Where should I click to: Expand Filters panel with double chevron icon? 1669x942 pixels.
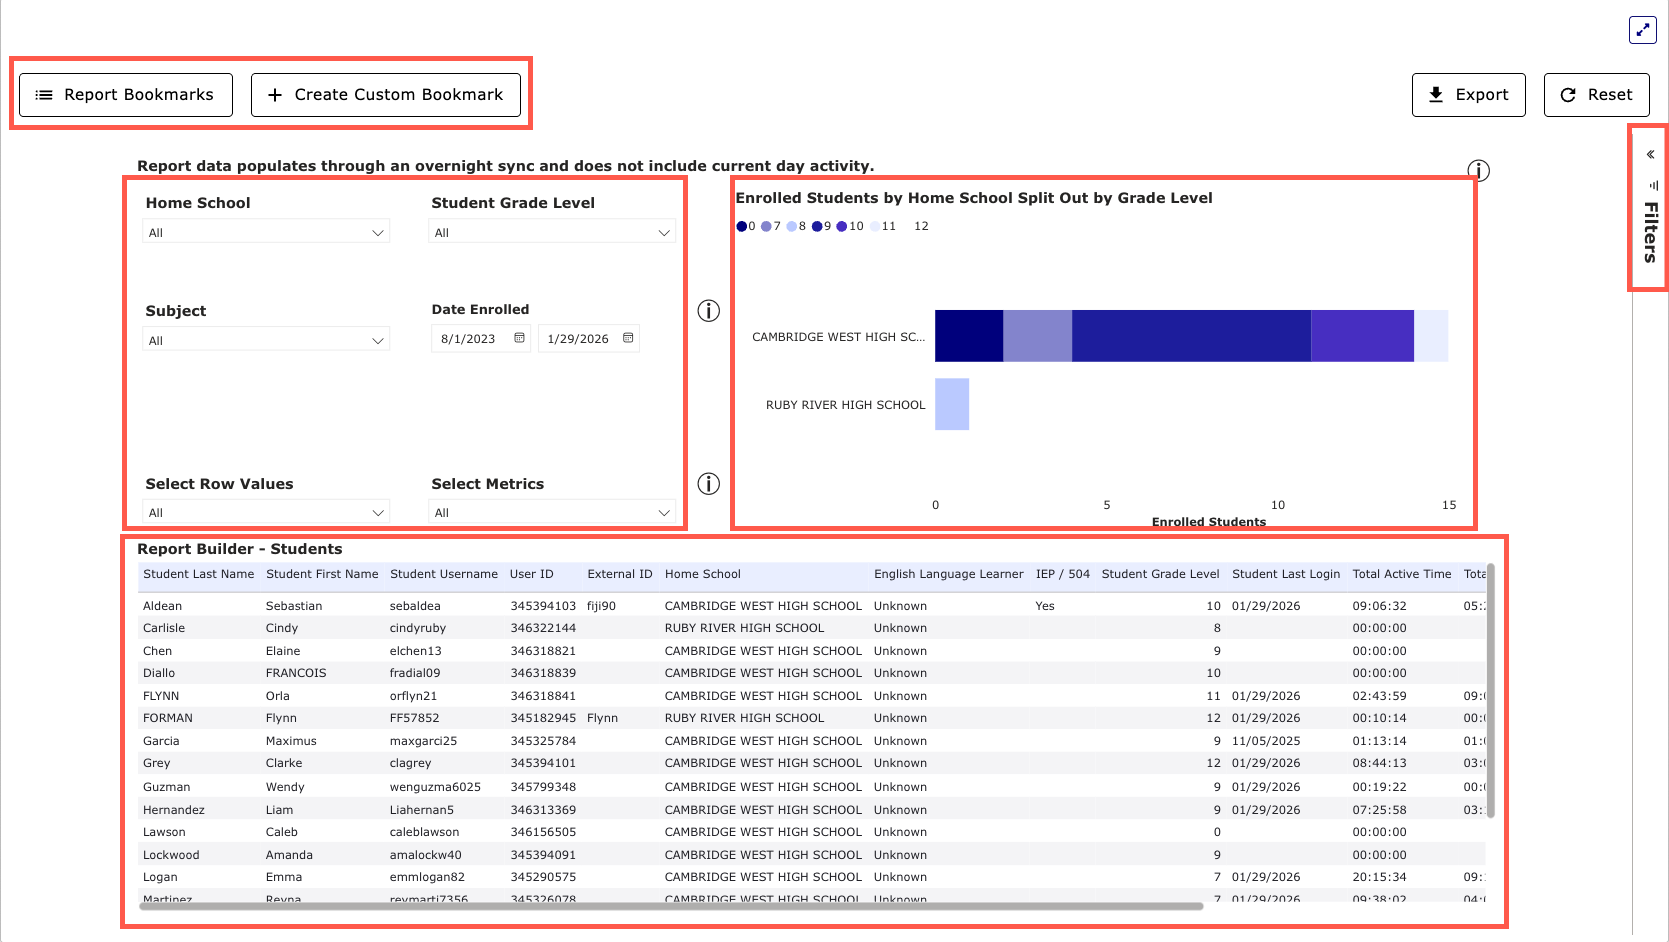tap(1650, 154)
